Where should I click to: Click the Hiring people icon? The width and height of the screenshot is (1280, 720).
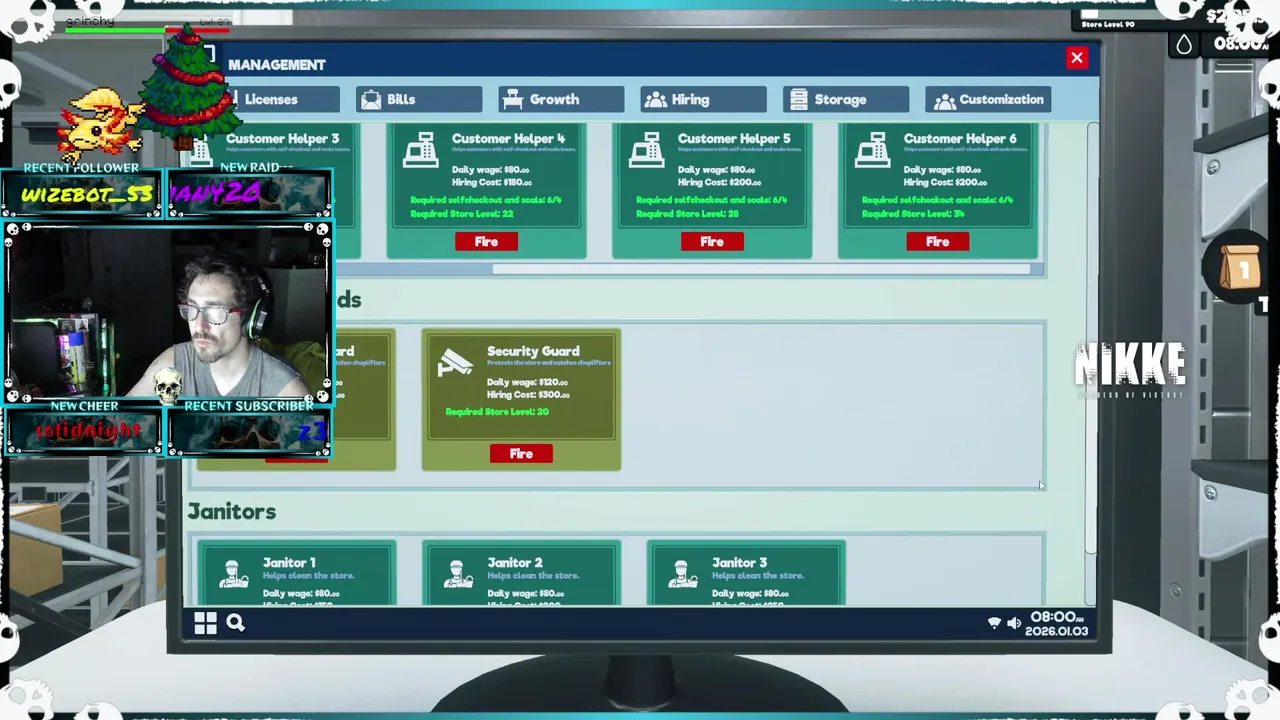(655, 100)
